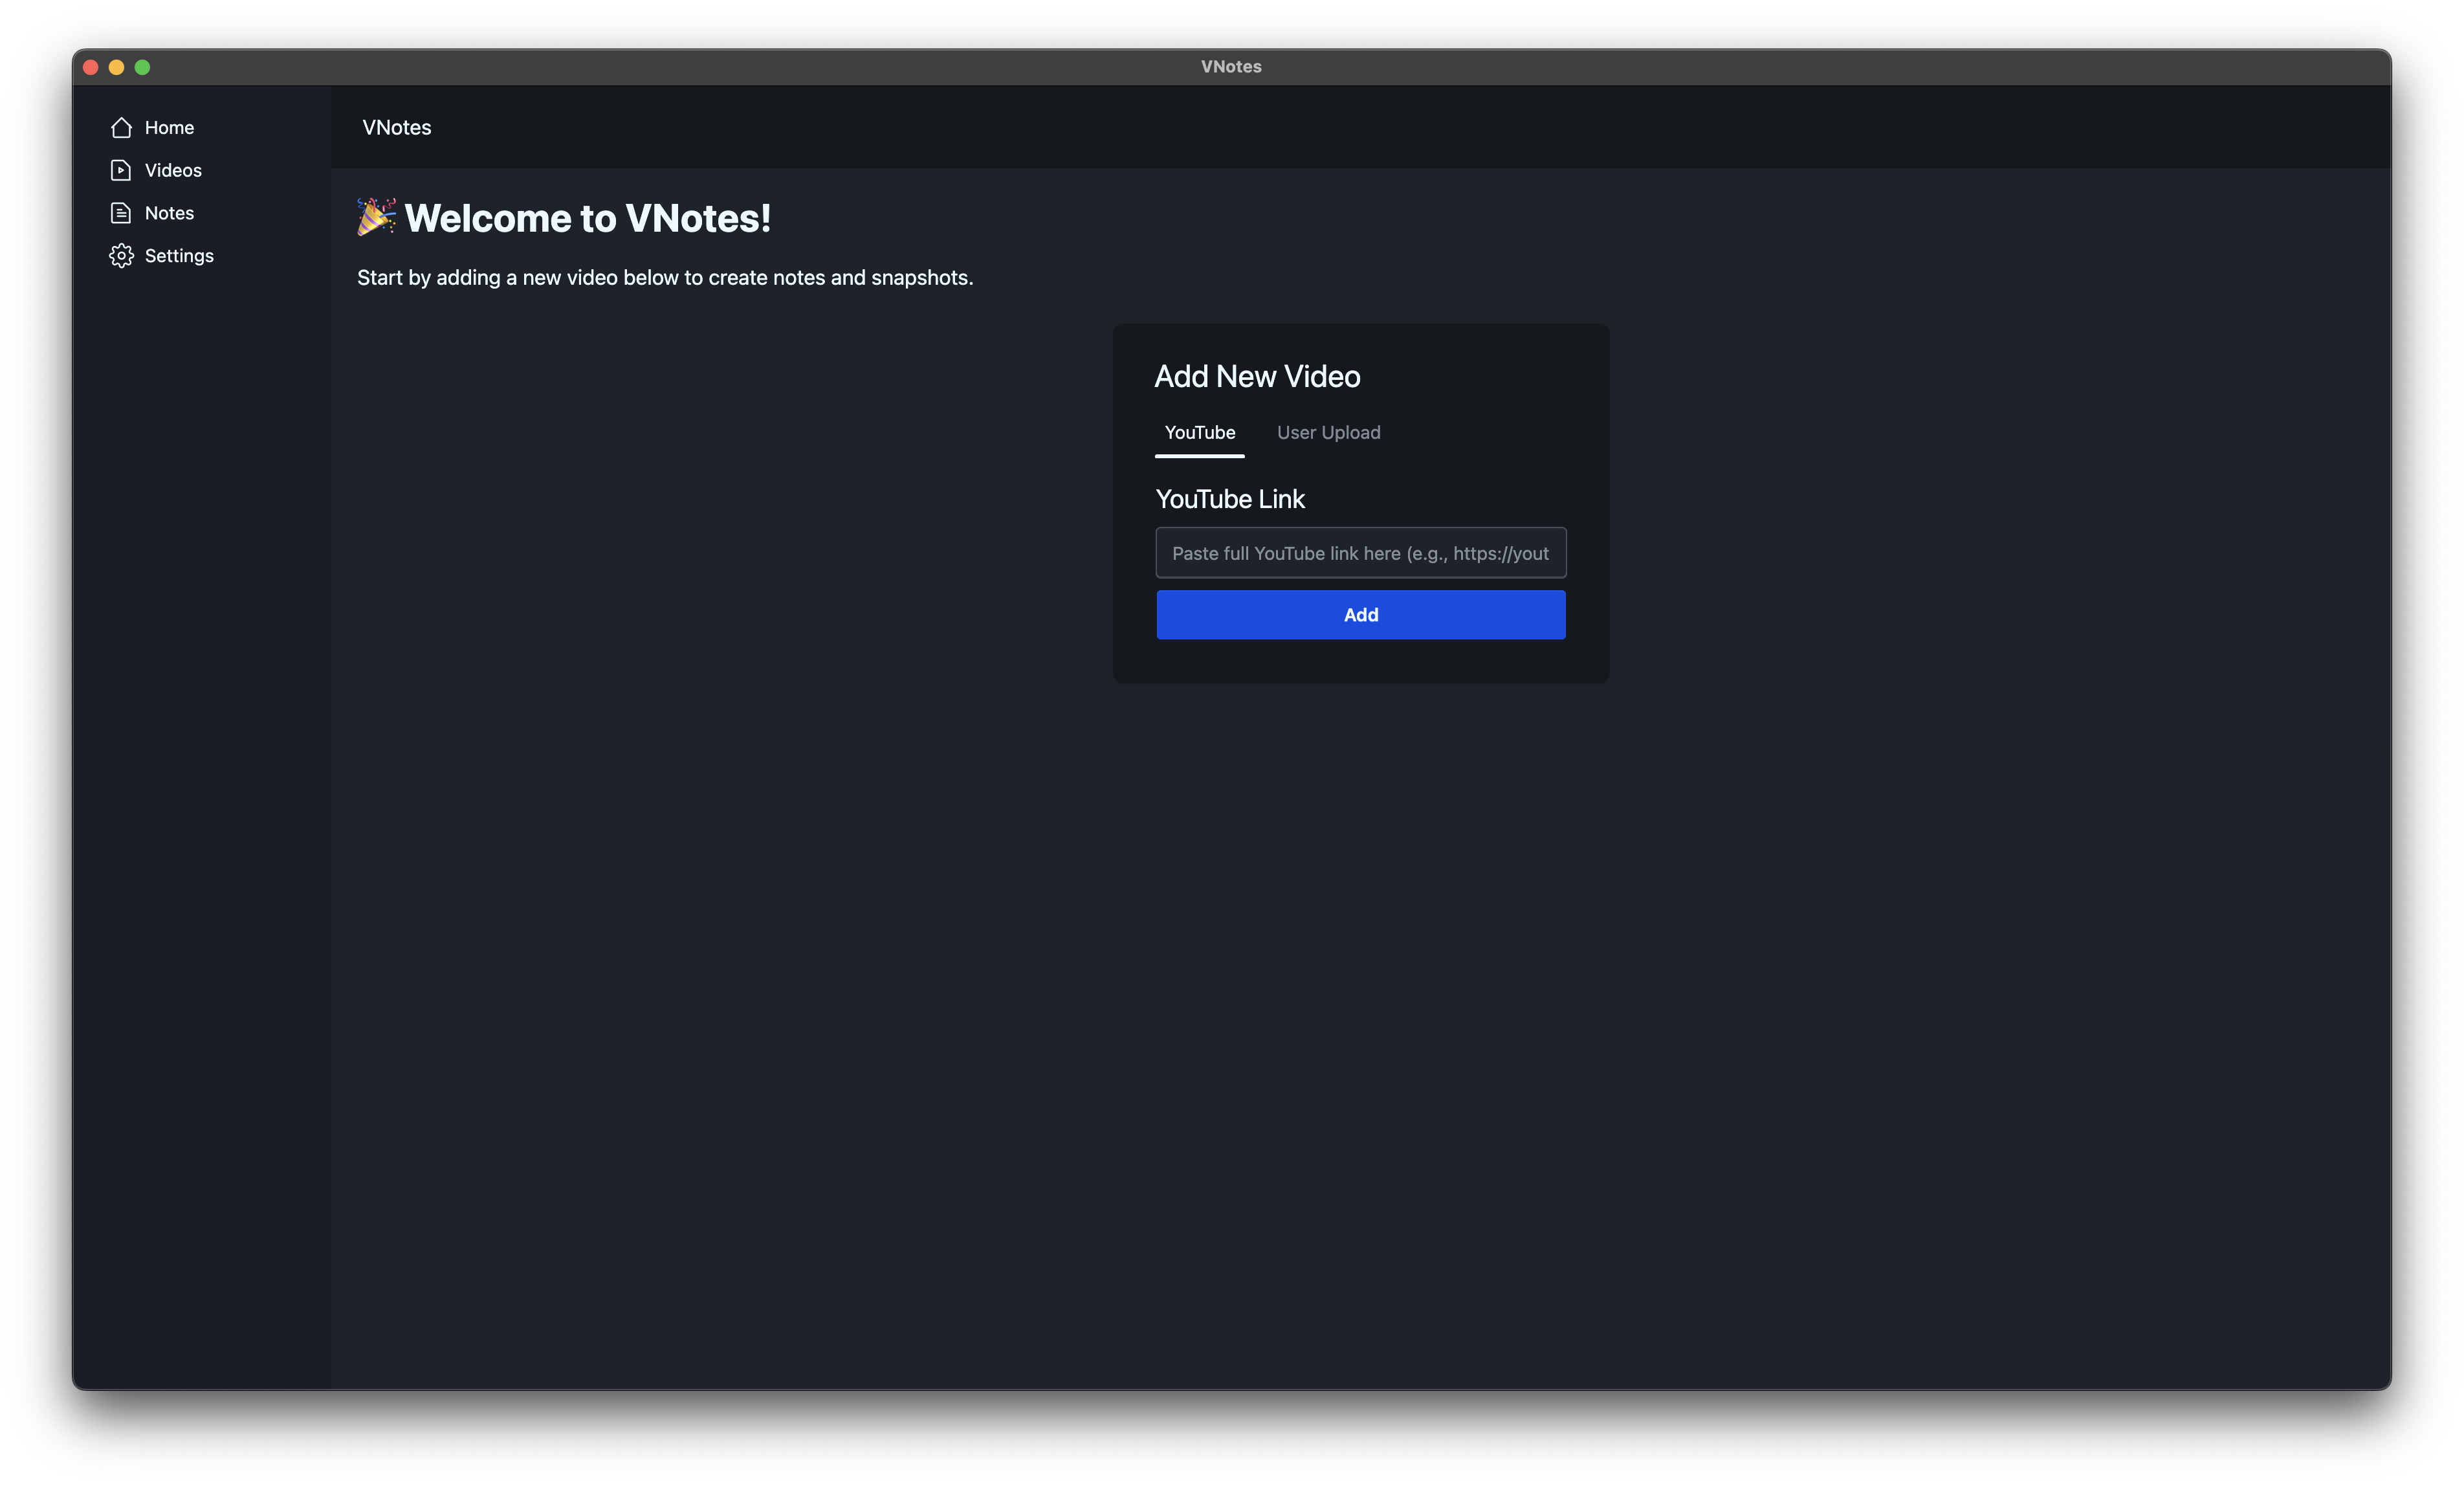Click the party popper emoji

coord(377,217)
